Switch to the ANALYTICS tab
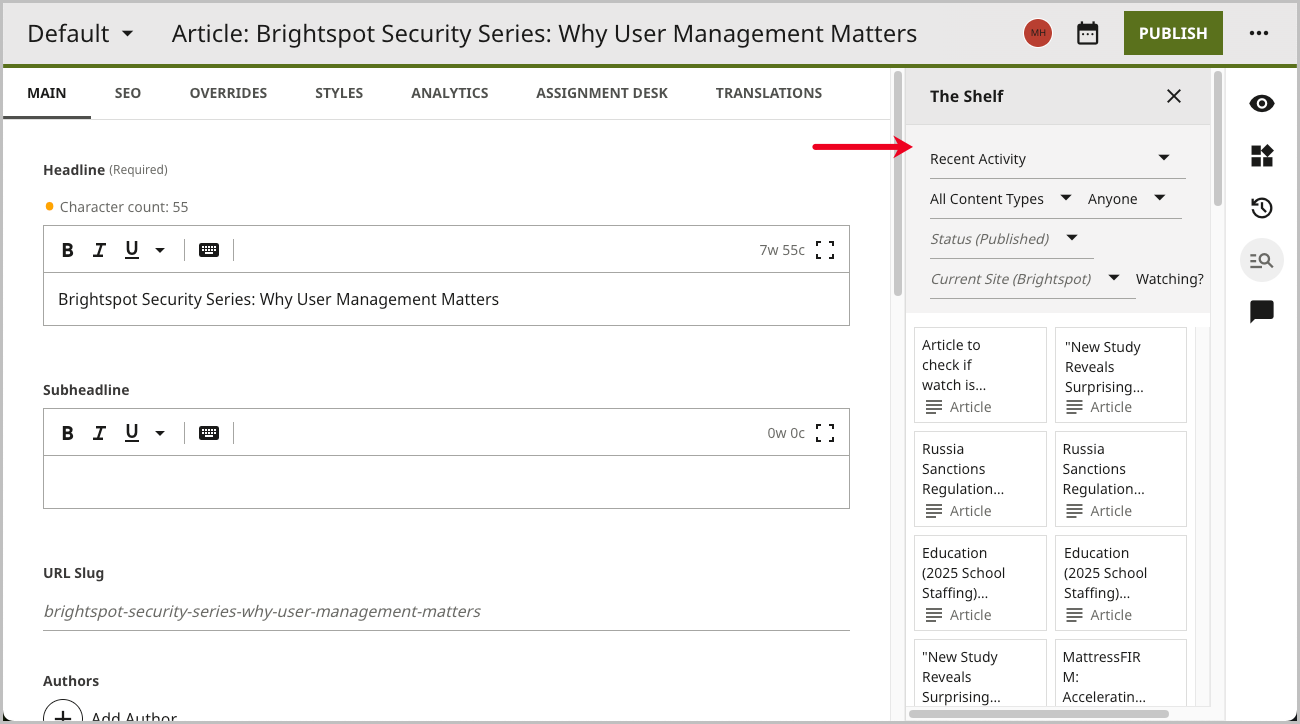Image resolution: width=1300 pixels, height=724 pixels. coord(450,93)
